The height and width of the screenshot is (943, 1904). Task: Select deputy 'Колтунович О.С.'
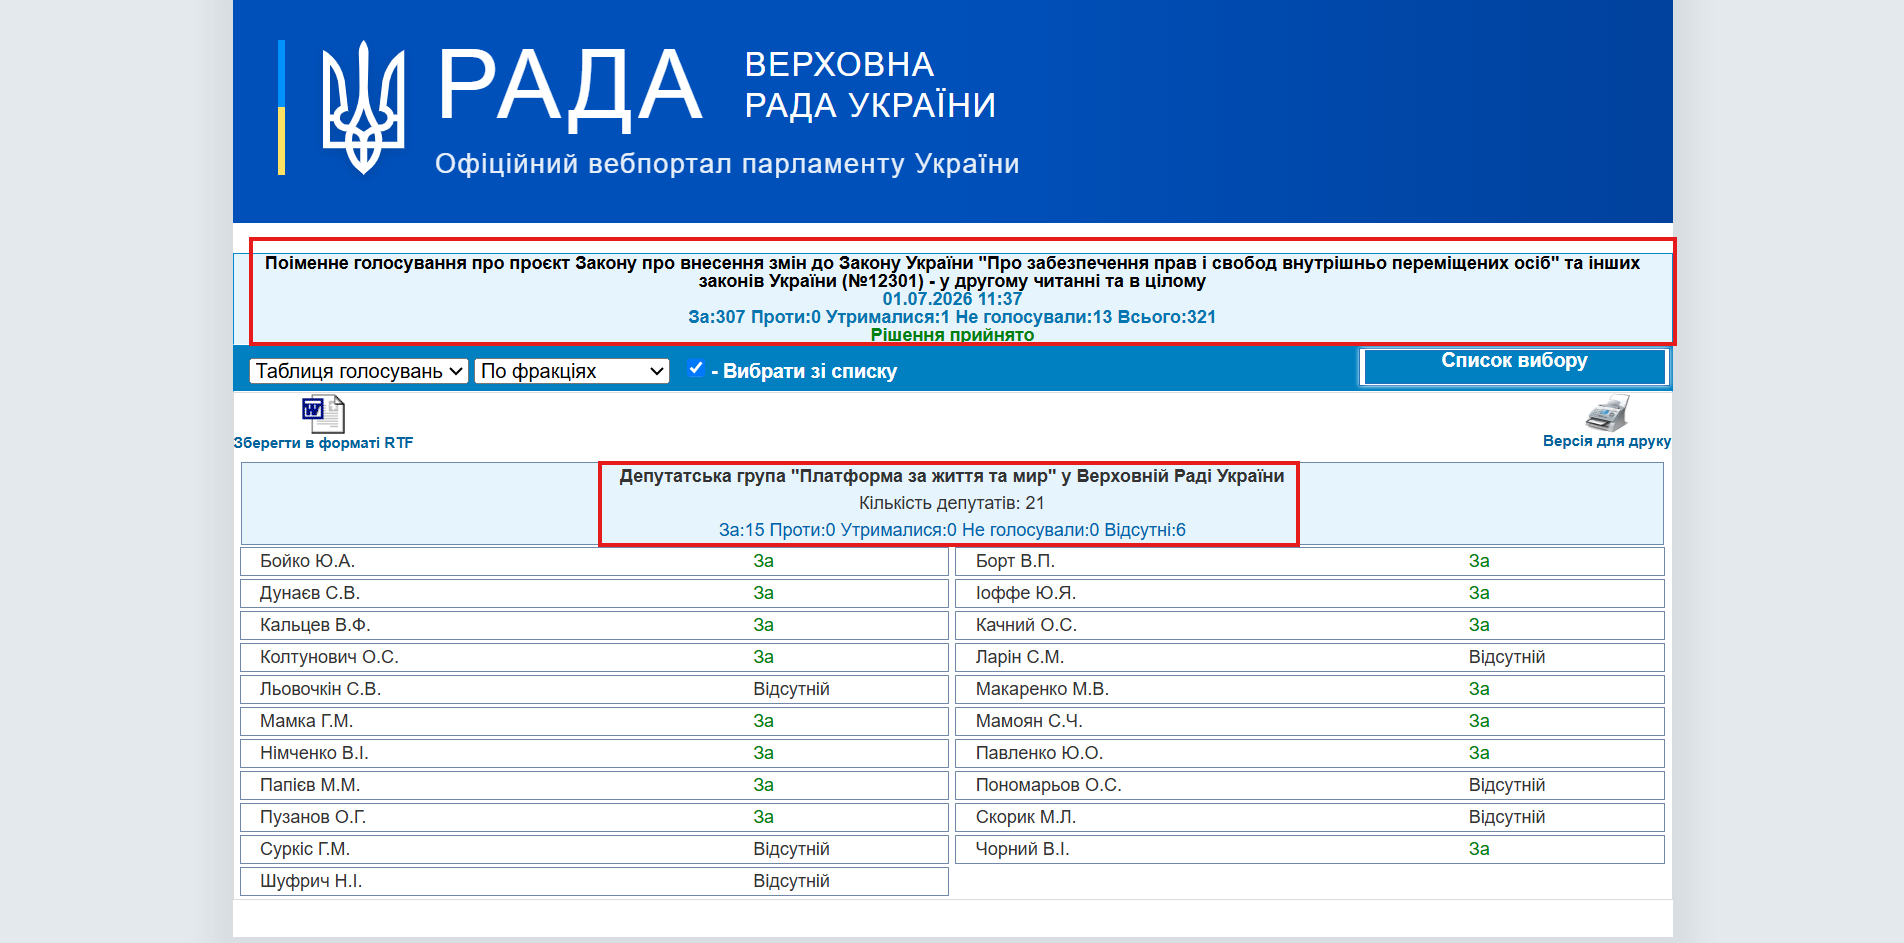pyautogui.click(x=329, y=657)
